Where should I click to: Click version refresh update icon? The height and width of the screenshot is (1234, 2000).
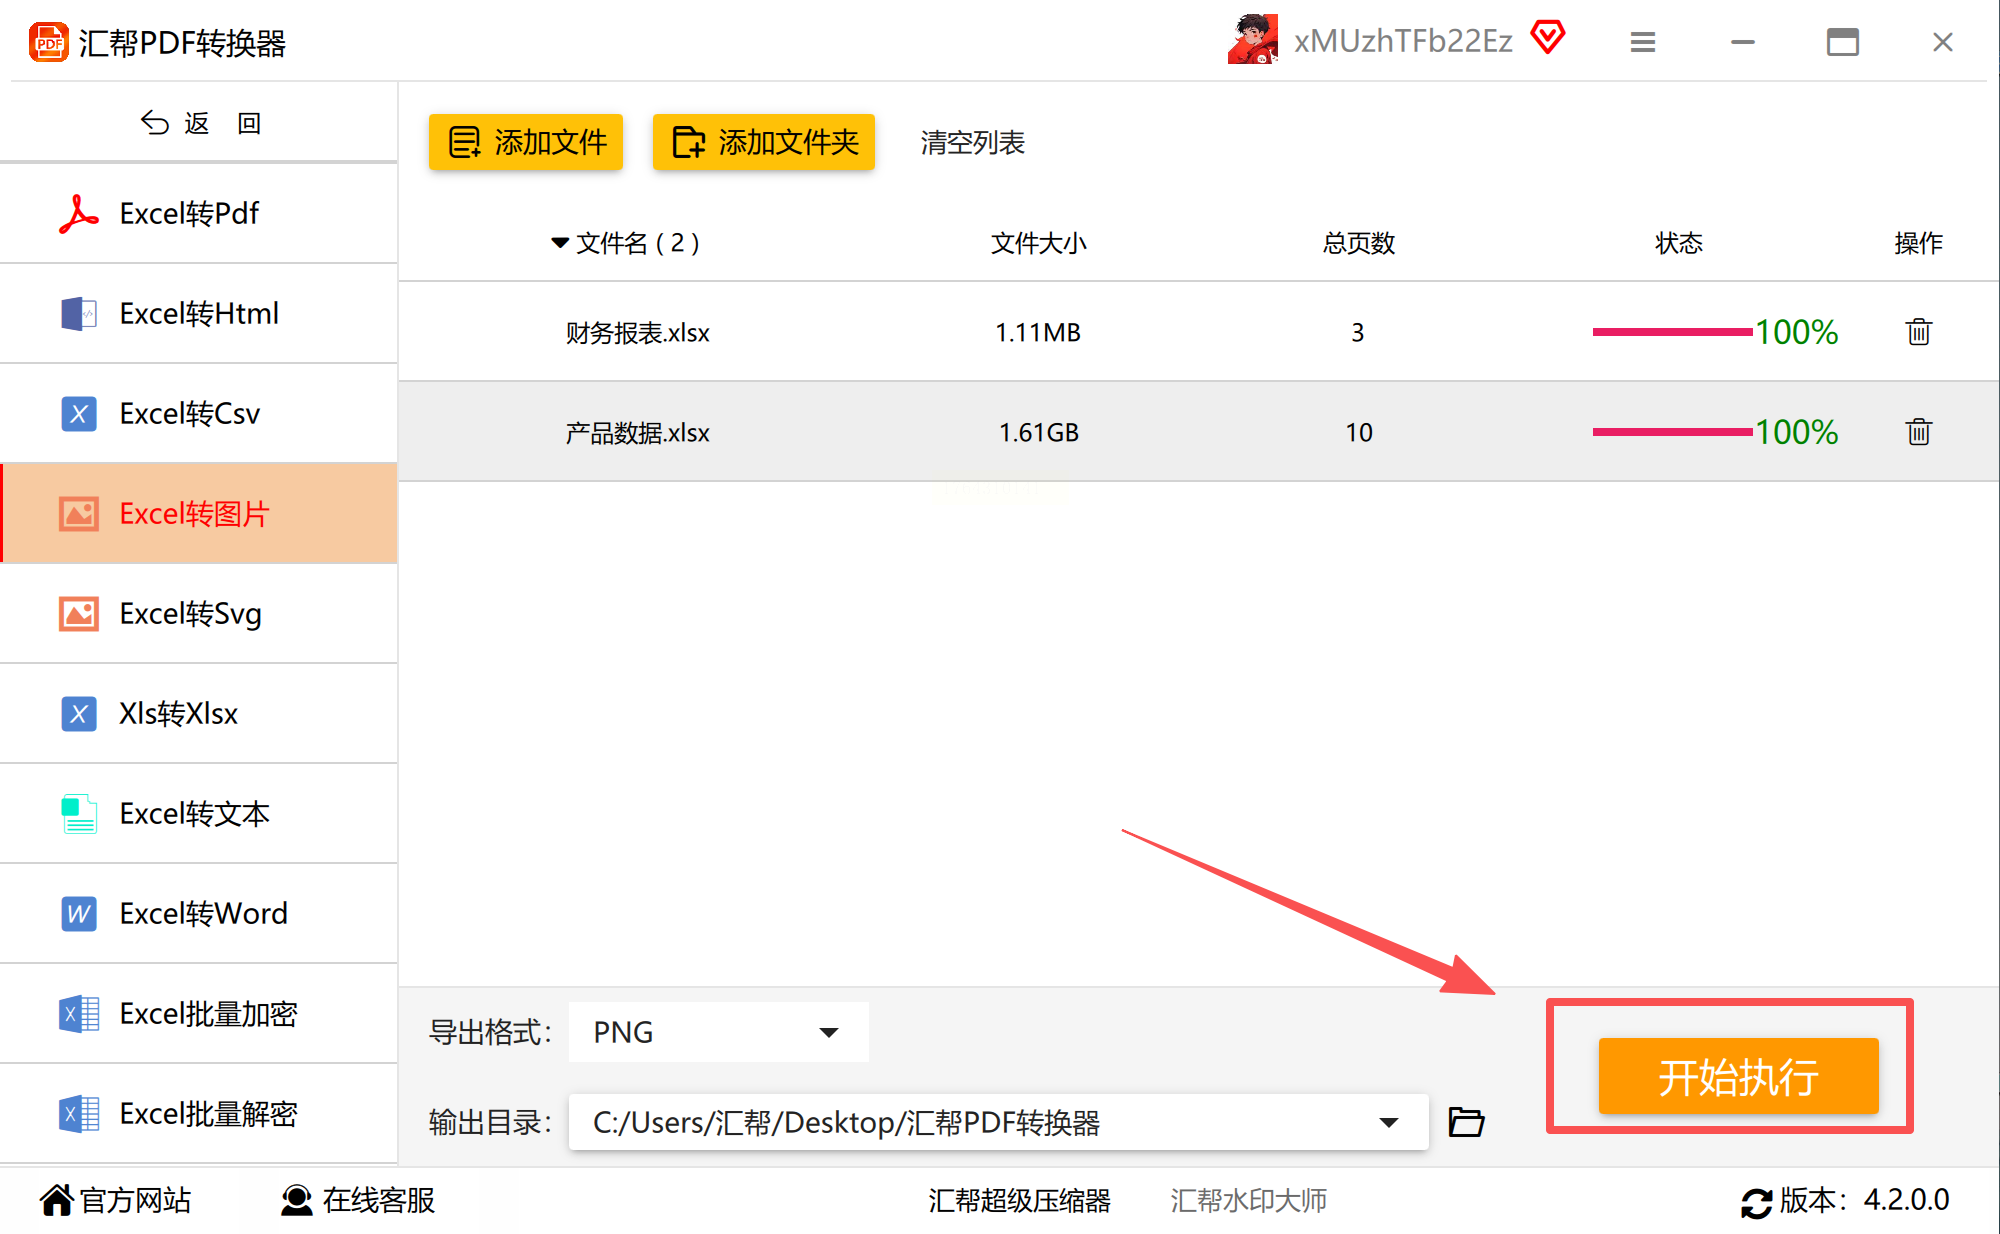1756,1201
